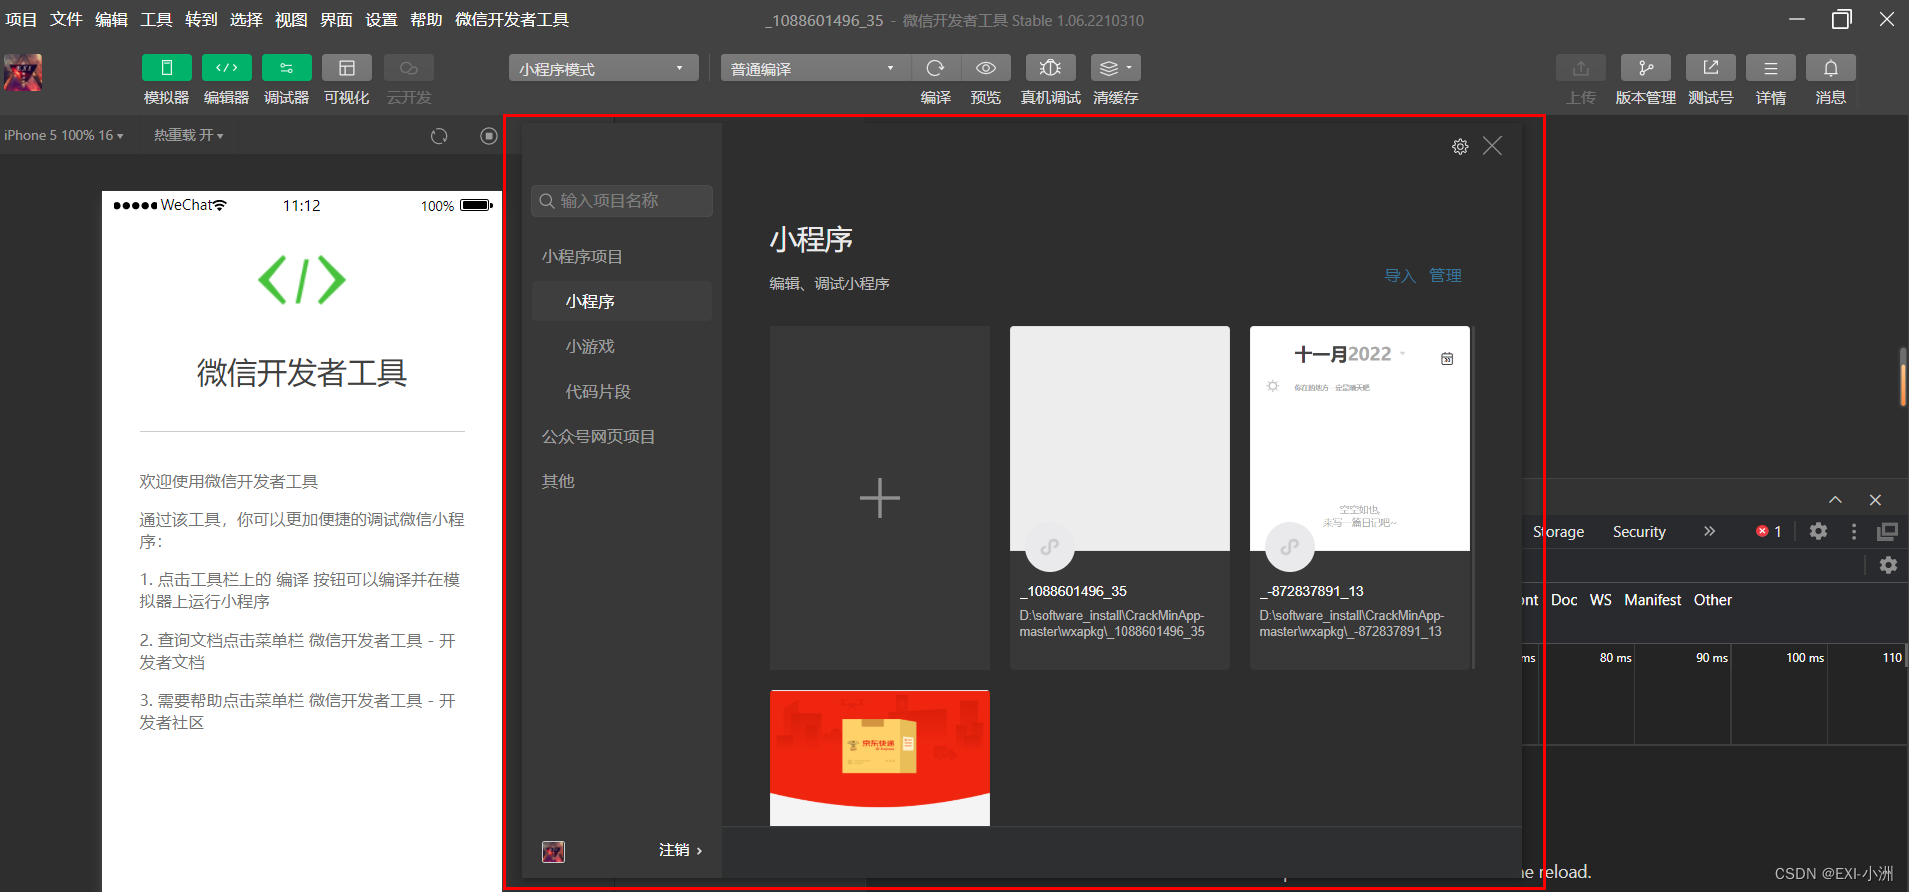1909x892 pixels.
Task: Expand the iPhone 5 device dropdown
Action: [64, 135]
